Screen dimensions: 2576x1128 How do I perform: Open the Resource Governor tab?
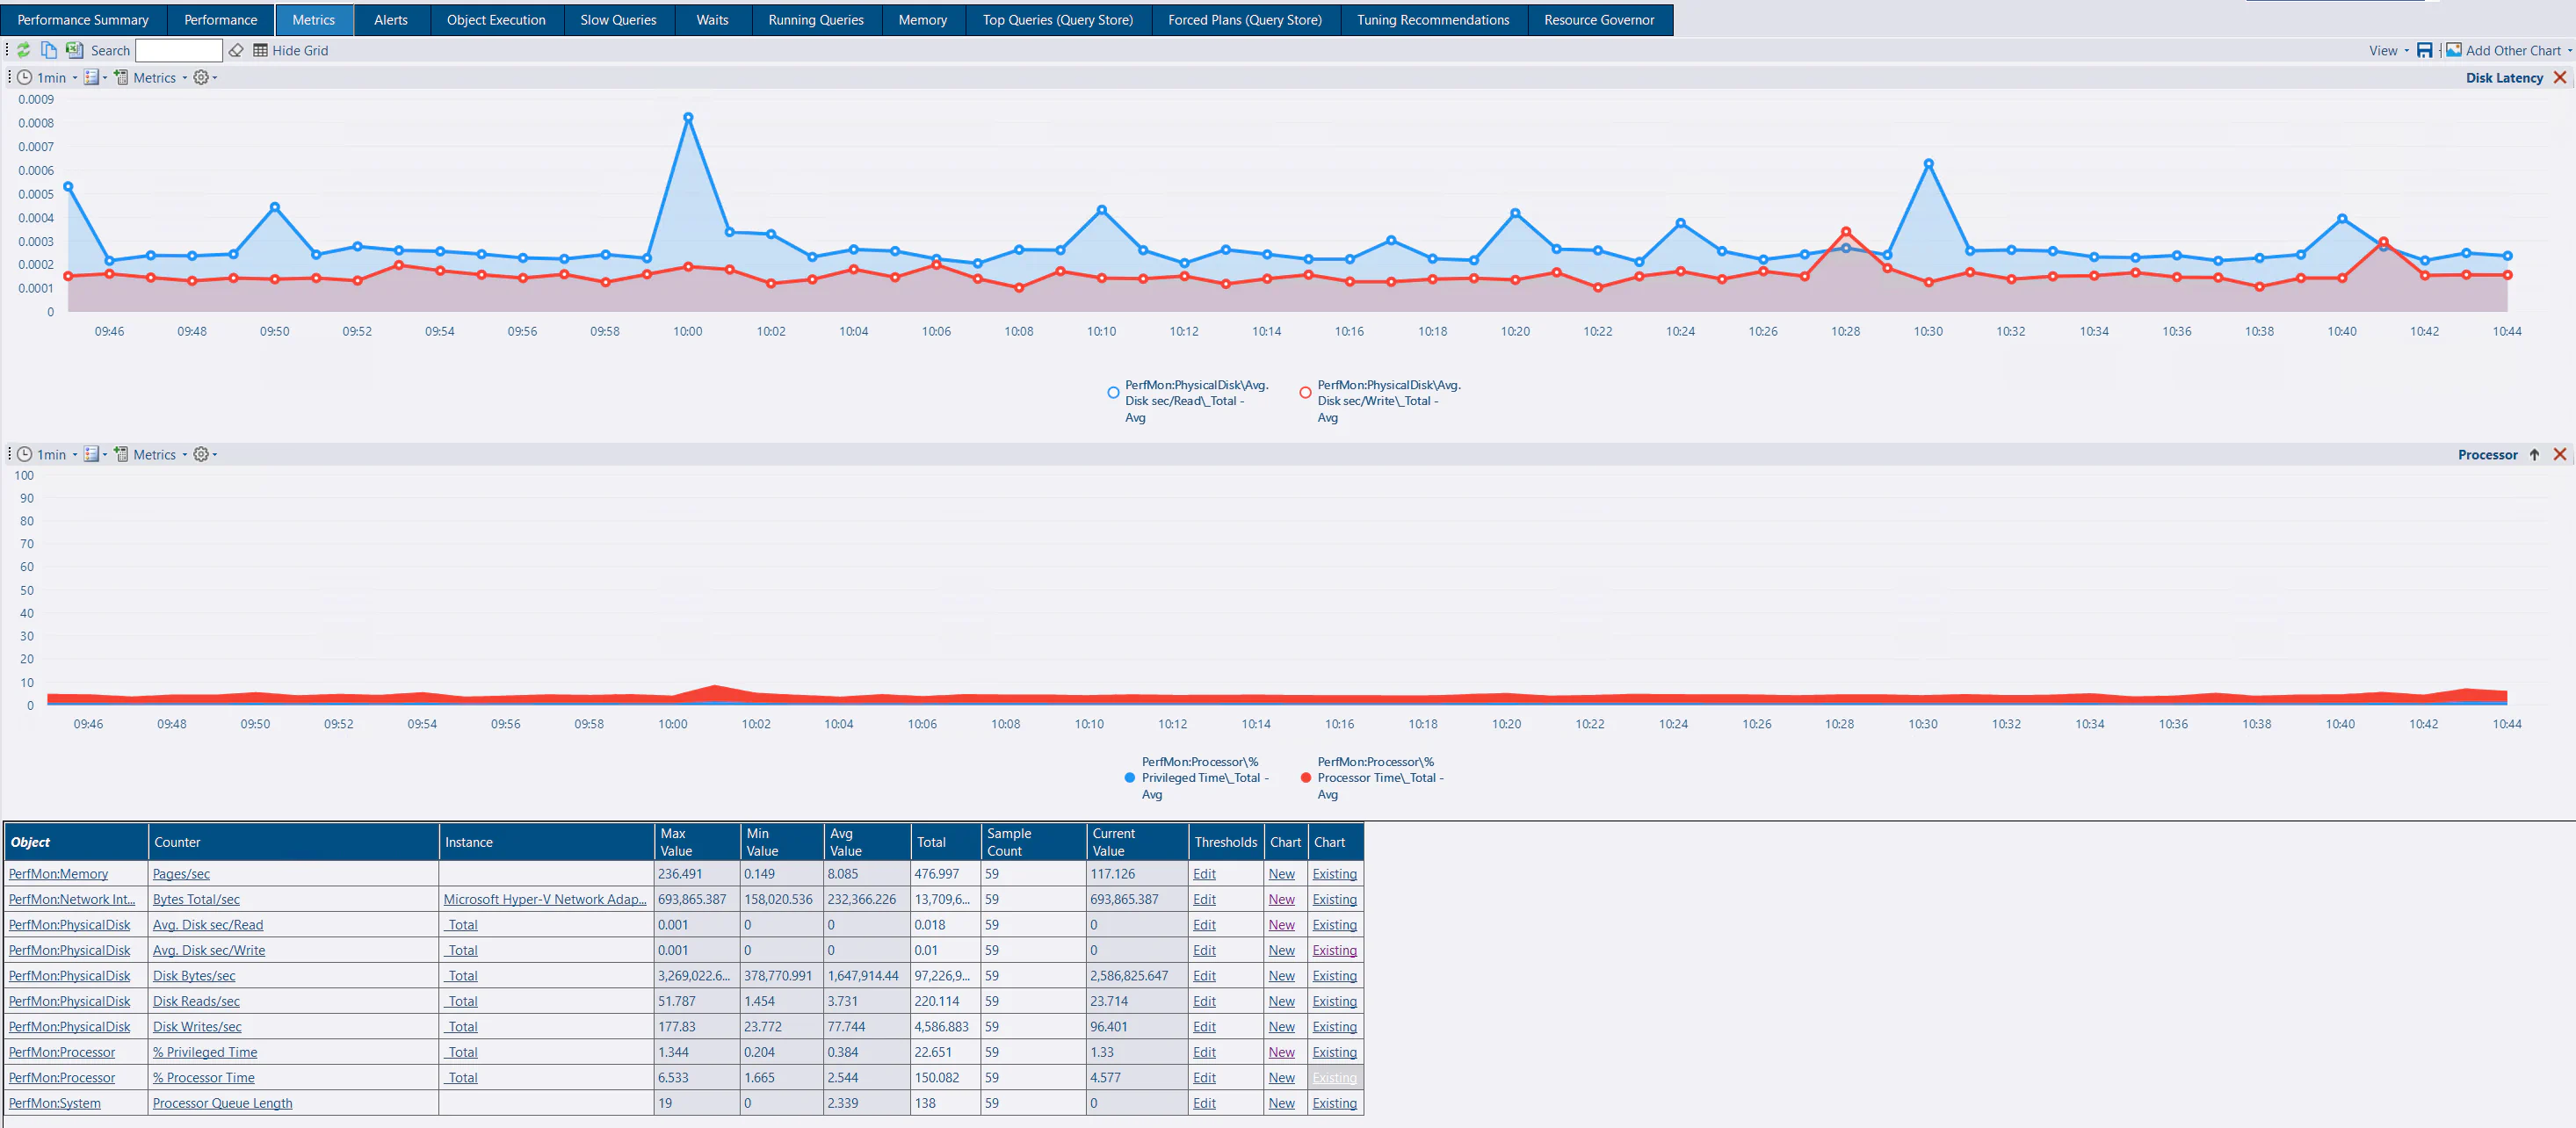coord(1599,20)
